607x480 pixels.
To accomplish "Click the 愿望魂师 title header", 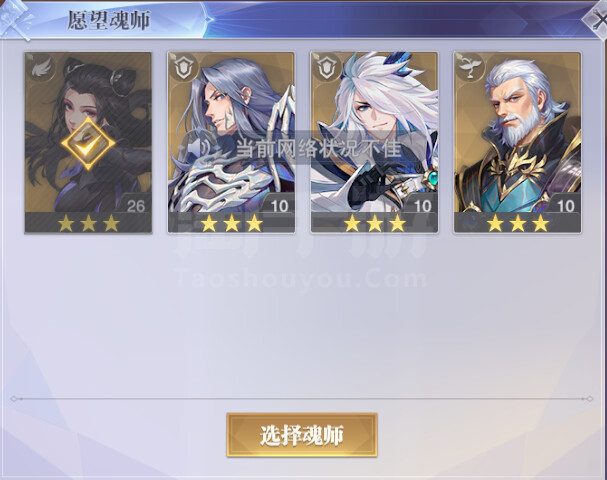I will [109, 20].
